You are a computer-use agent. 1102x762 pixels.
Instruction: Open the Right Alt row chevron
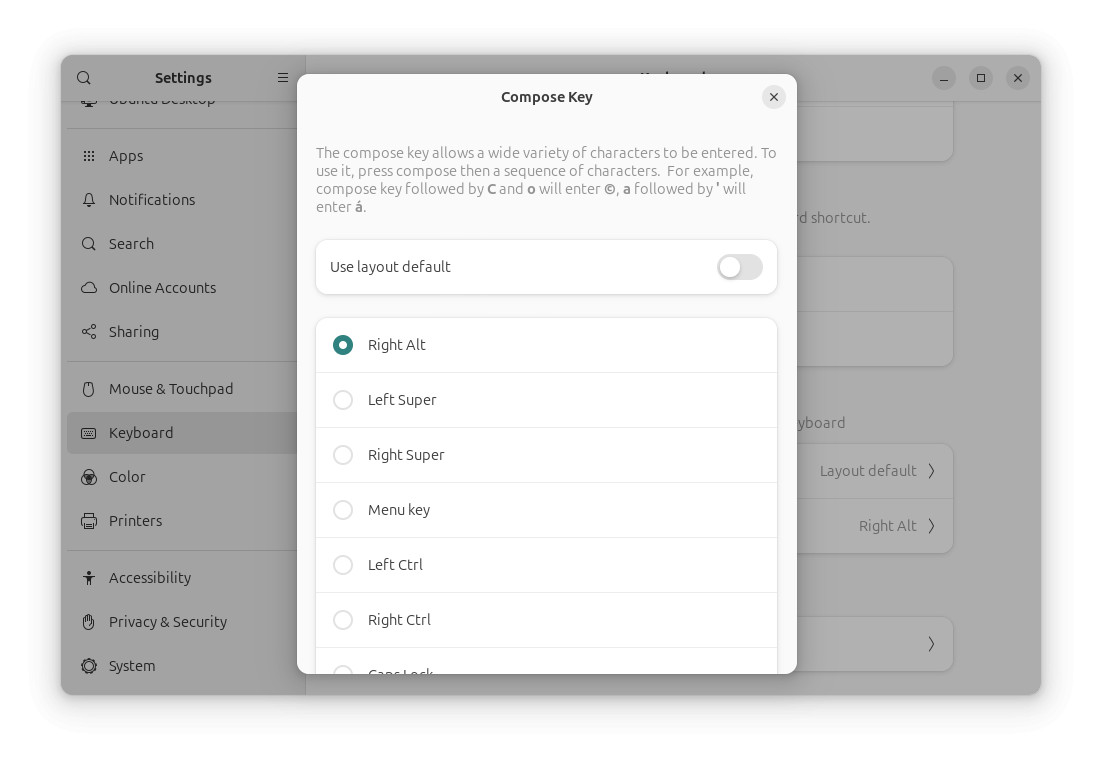[x=931, y=526]
